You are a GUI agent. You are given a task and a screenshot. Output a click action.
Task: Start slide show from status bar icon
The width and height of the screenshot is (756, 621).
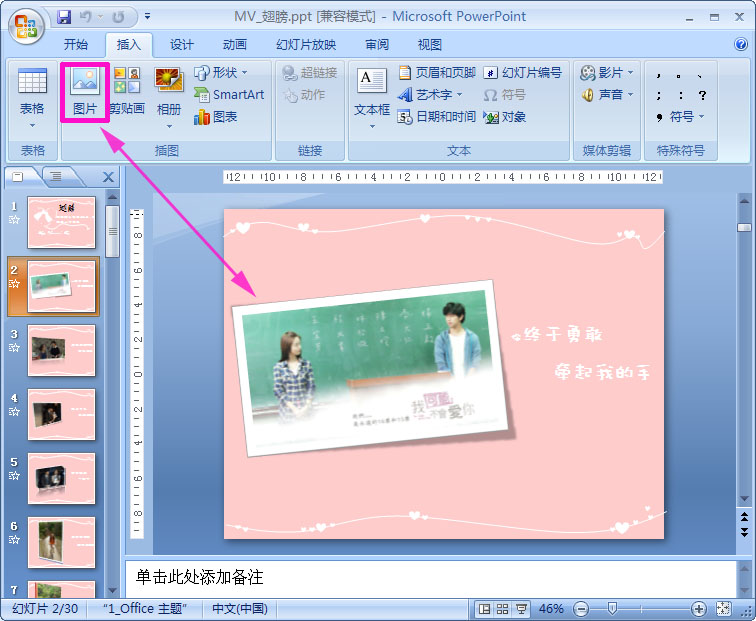(x=521, y=609)
